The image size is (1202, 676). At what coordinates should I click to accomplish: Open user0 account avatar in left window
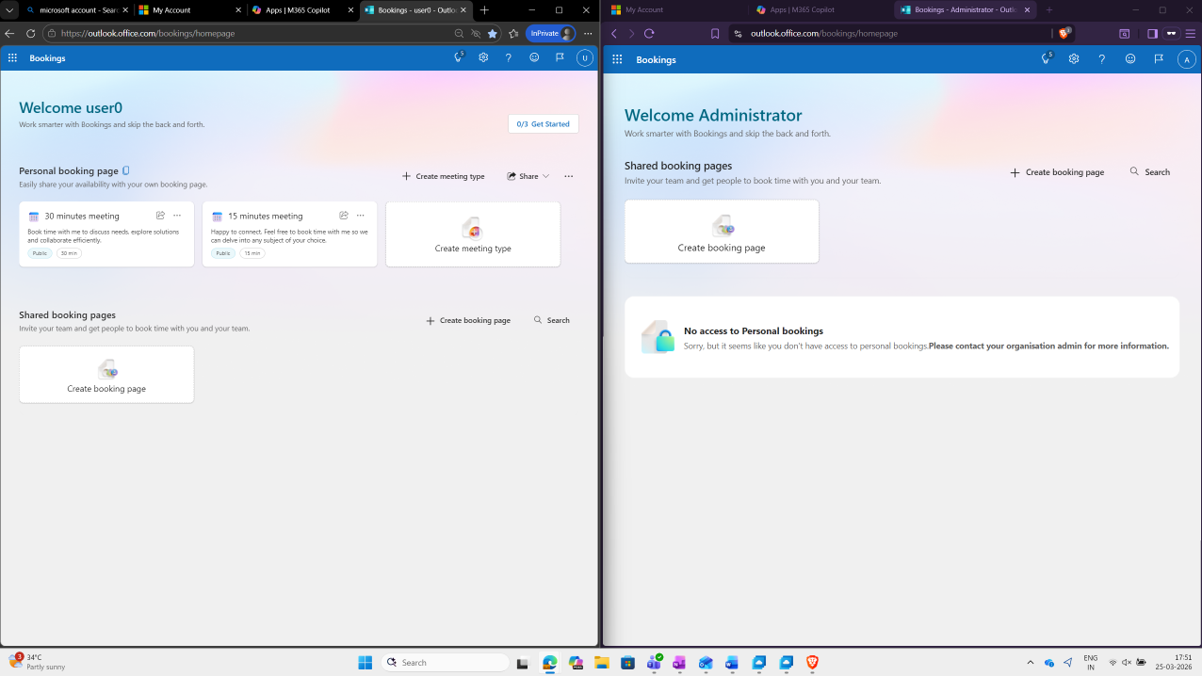point(585,58)
